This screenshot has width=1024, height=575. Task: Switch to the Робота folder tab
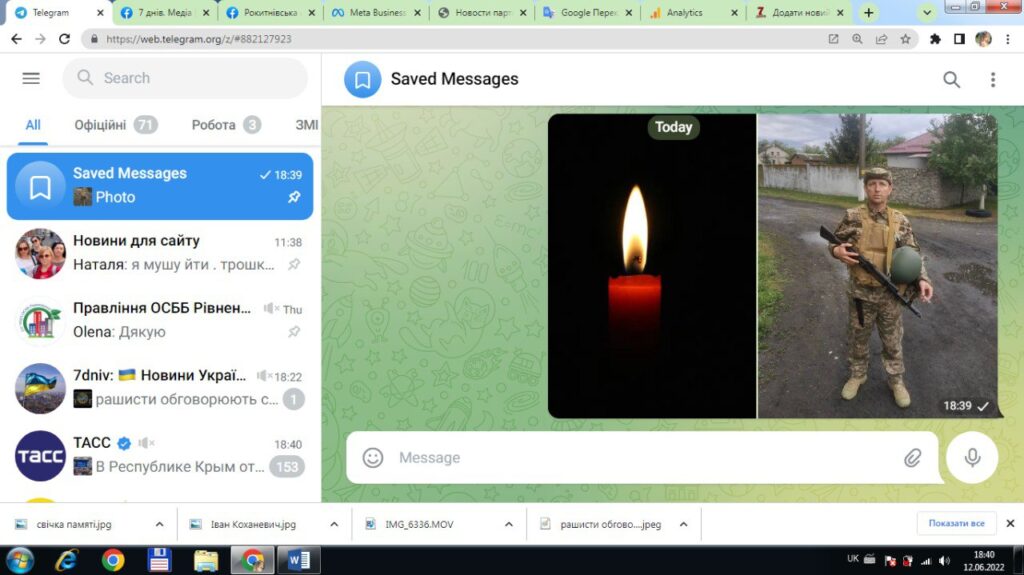(213, 125)
